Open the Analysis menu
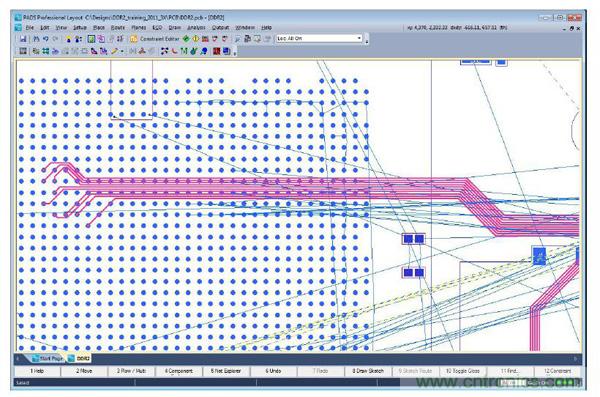 [x=196, y=28]
